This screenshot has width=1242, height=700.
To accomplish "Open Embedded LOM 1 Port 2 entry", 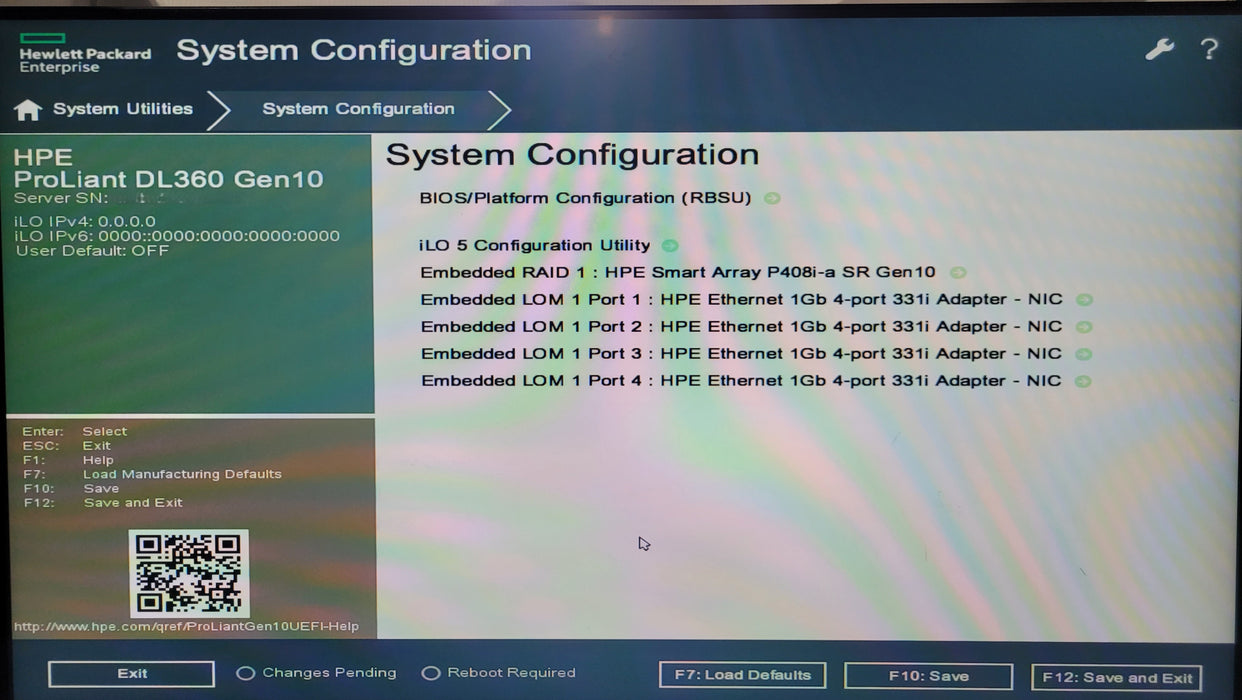I will click(x=741, y=326).
